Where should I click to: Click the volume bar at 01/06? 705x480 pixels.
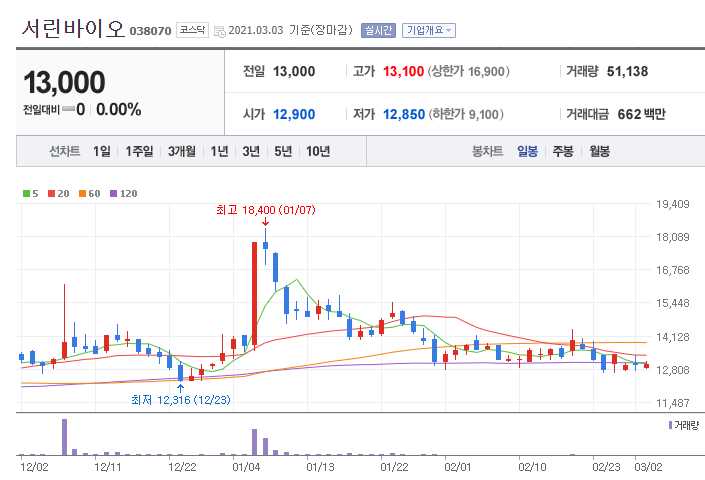(254, 442)
